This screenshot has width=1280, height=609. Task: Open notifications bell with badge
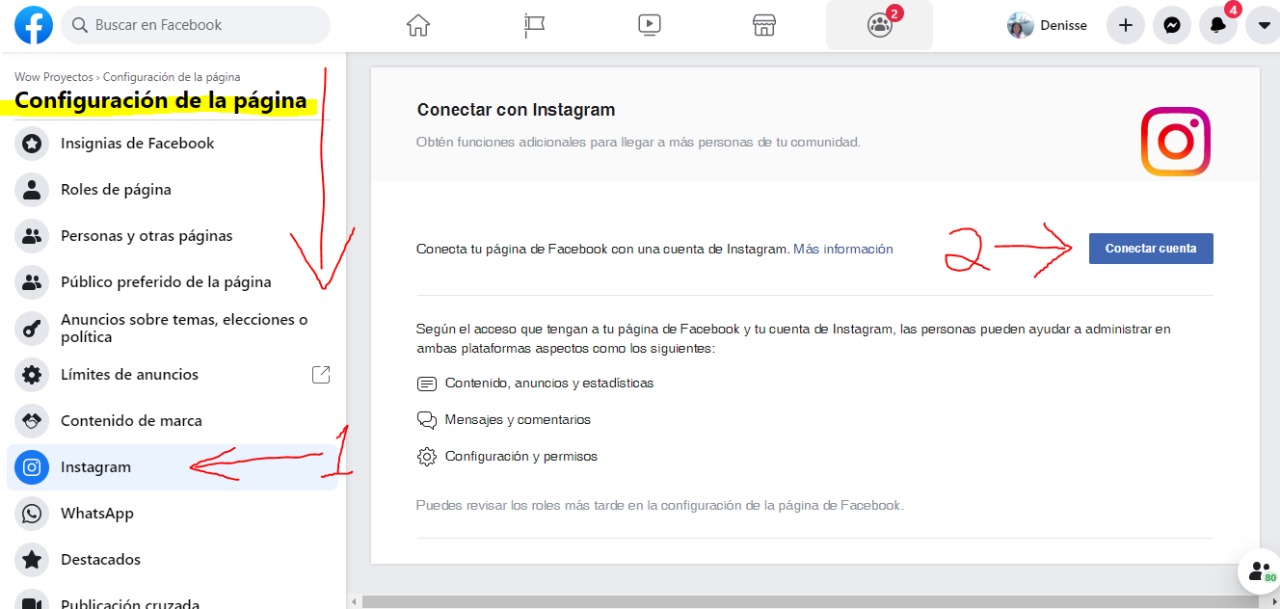(x=1217, y=25)
